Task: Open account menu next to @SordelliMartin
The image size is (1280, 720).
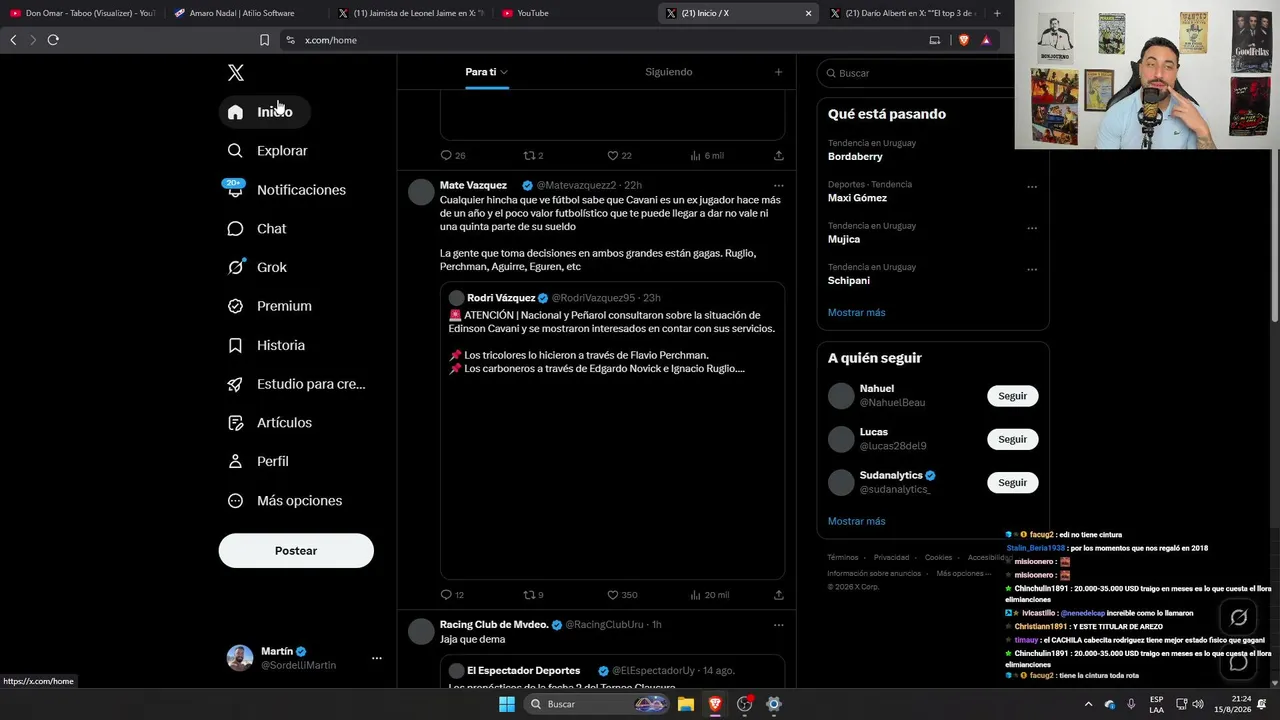Action: [x=376, y=658]
